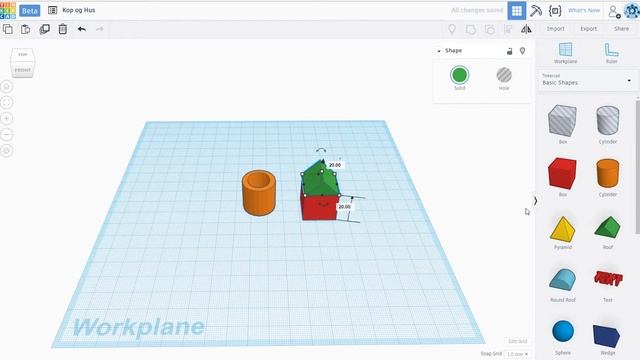The width and height of the screenshot is (640, 360).
Task: Click the Edit Grid button
Action: tap(518, 341)
